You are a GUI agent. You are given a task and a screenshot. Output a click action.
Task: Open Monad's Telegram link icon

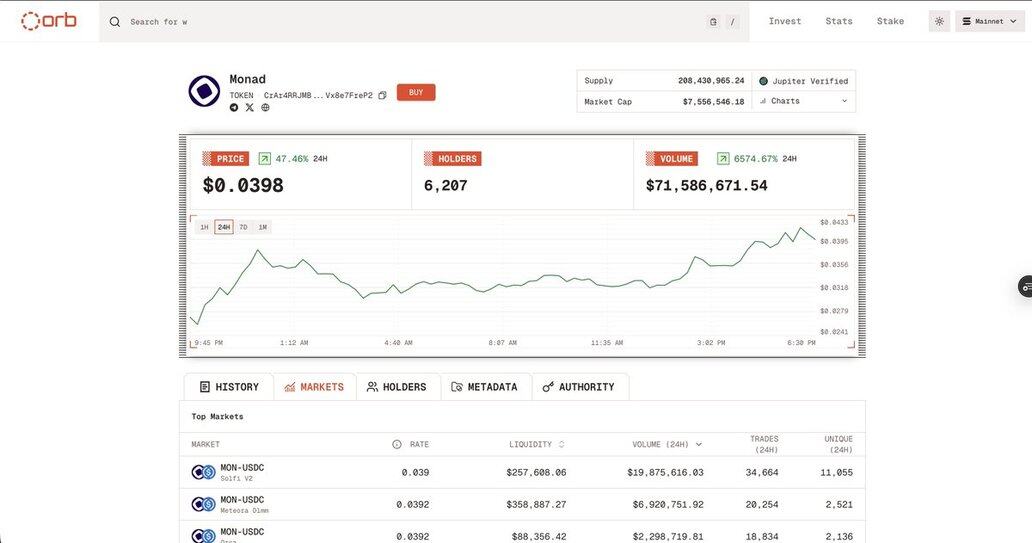click(234, 108)
